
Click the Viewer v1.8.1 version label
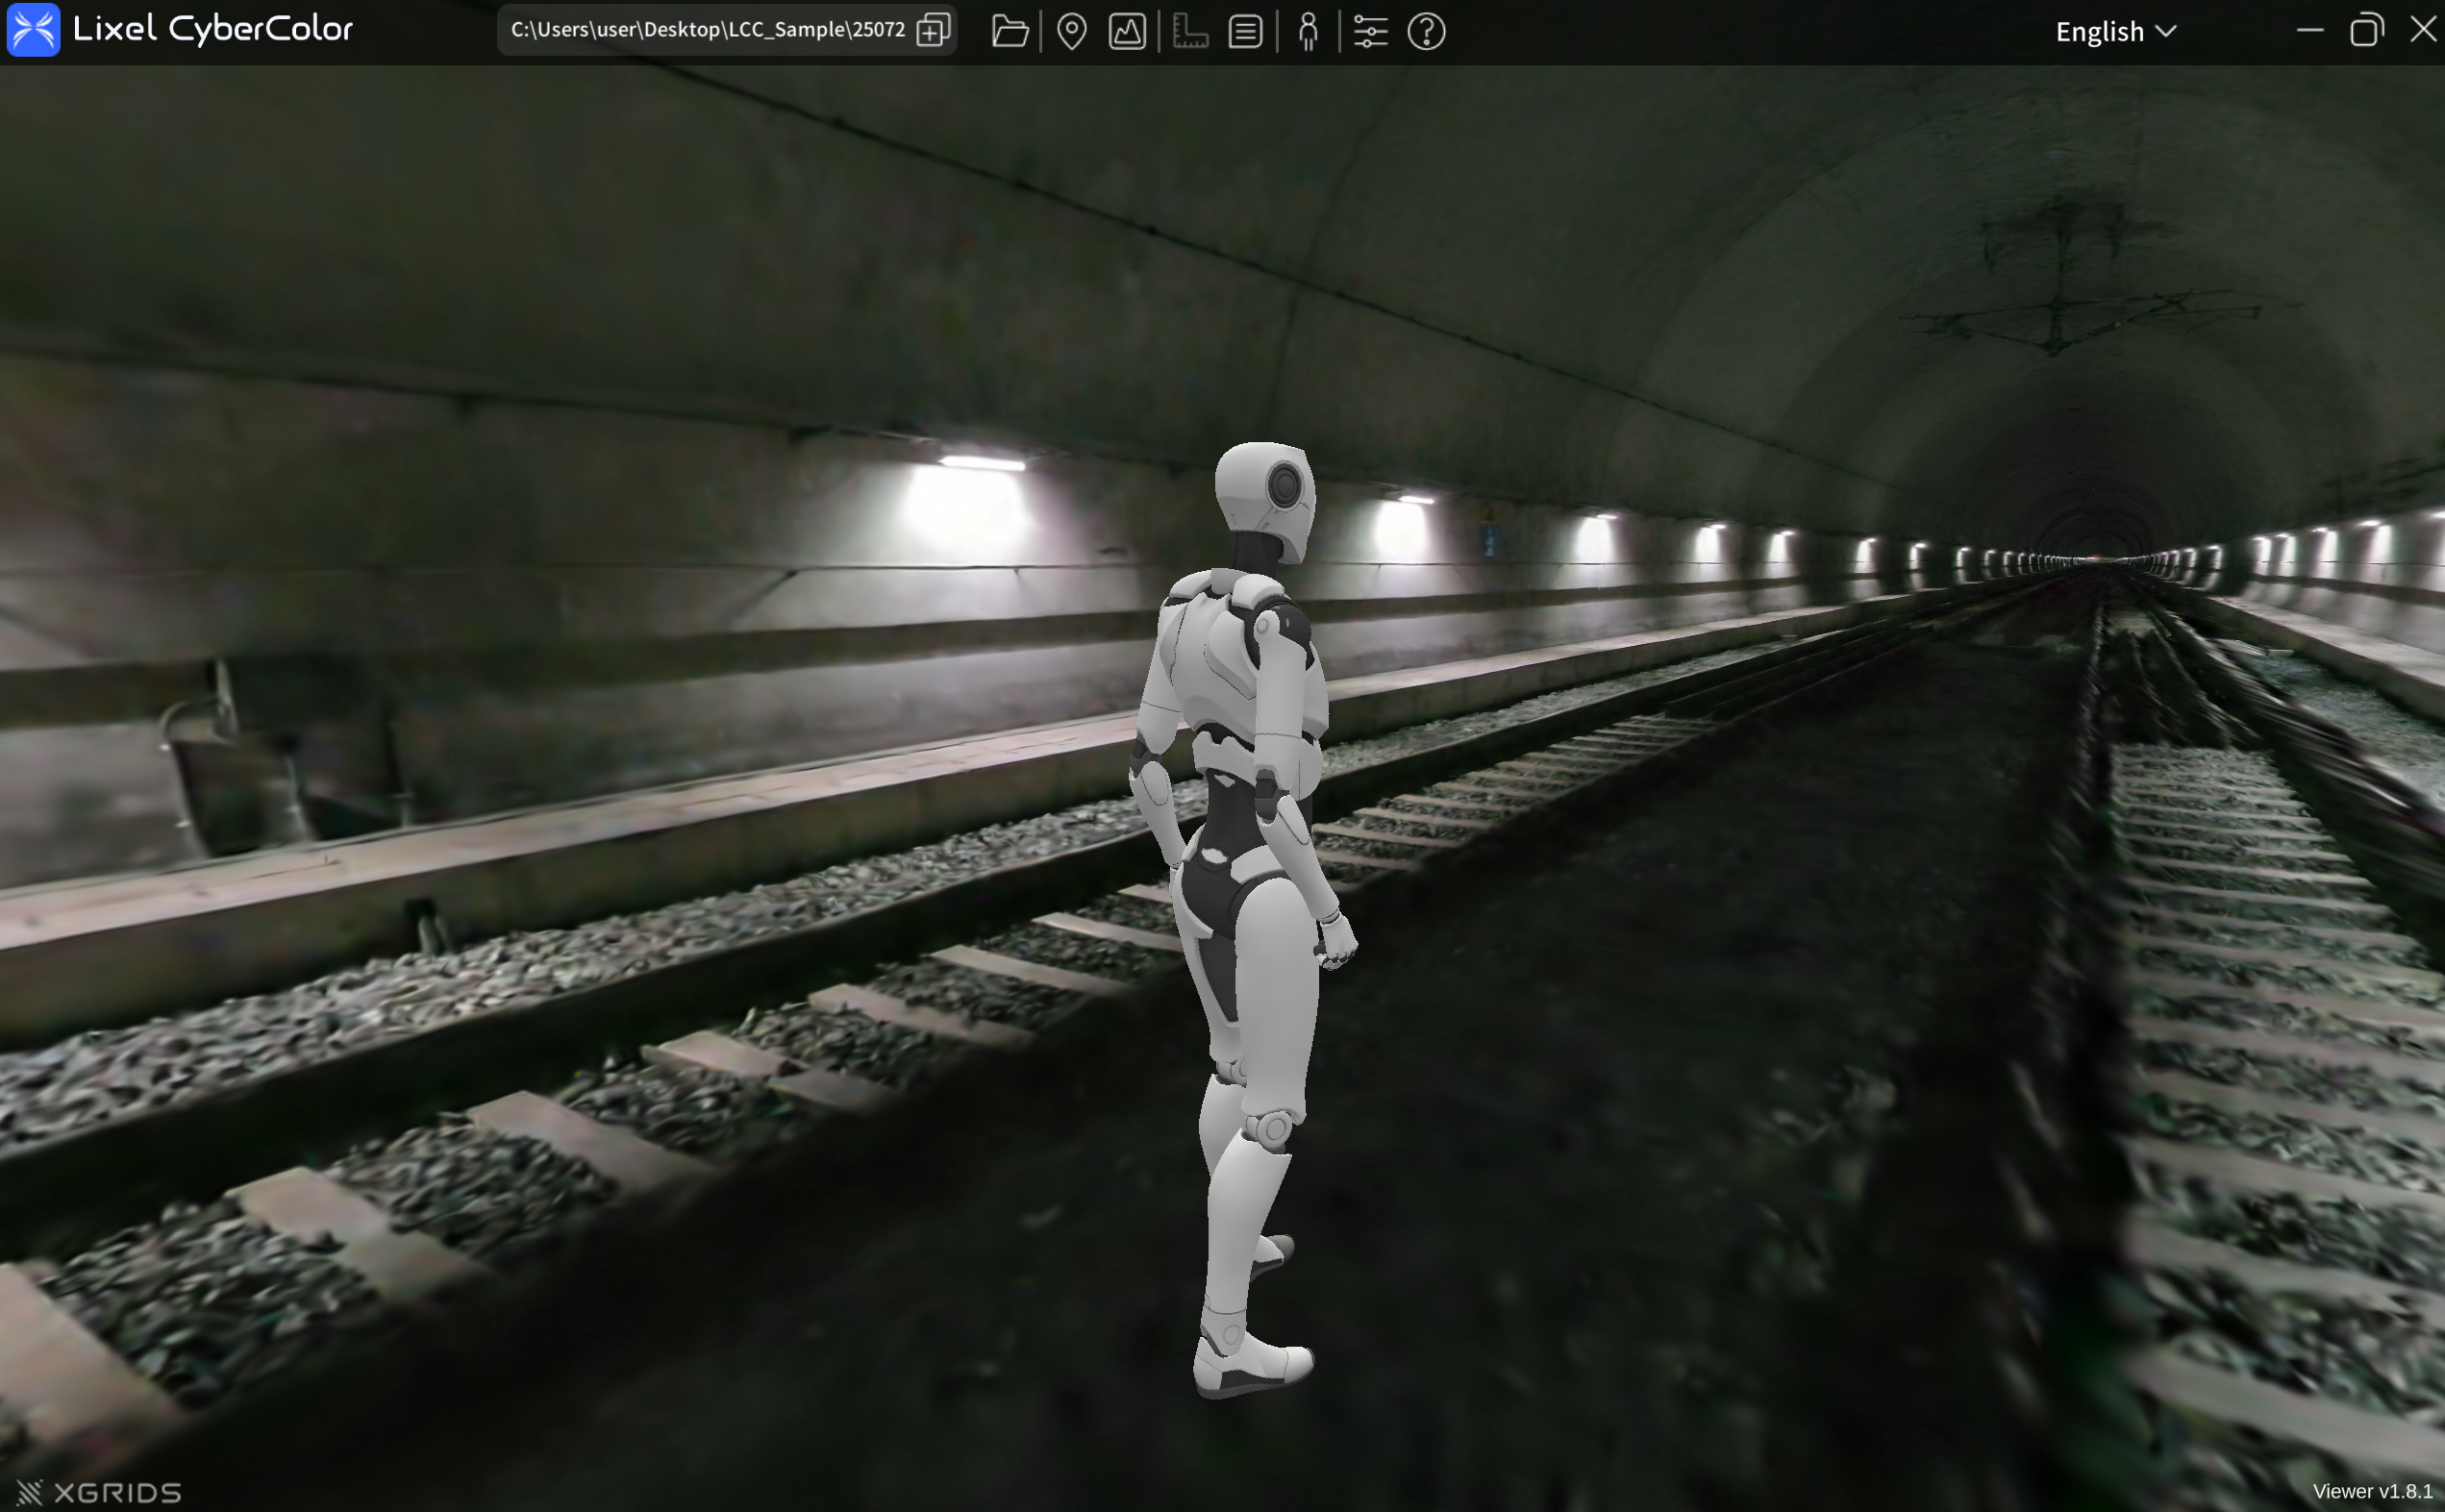(x=2372, y=1491)
